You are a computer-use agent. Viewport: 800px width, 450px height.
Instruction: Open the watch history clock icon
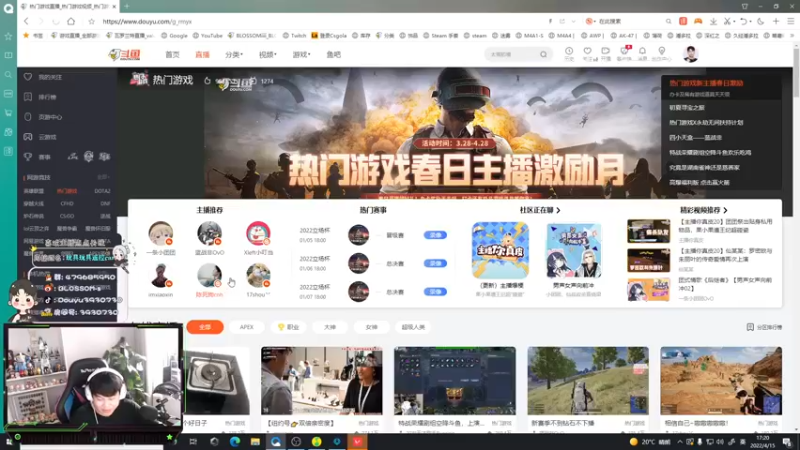coord(569,53)
